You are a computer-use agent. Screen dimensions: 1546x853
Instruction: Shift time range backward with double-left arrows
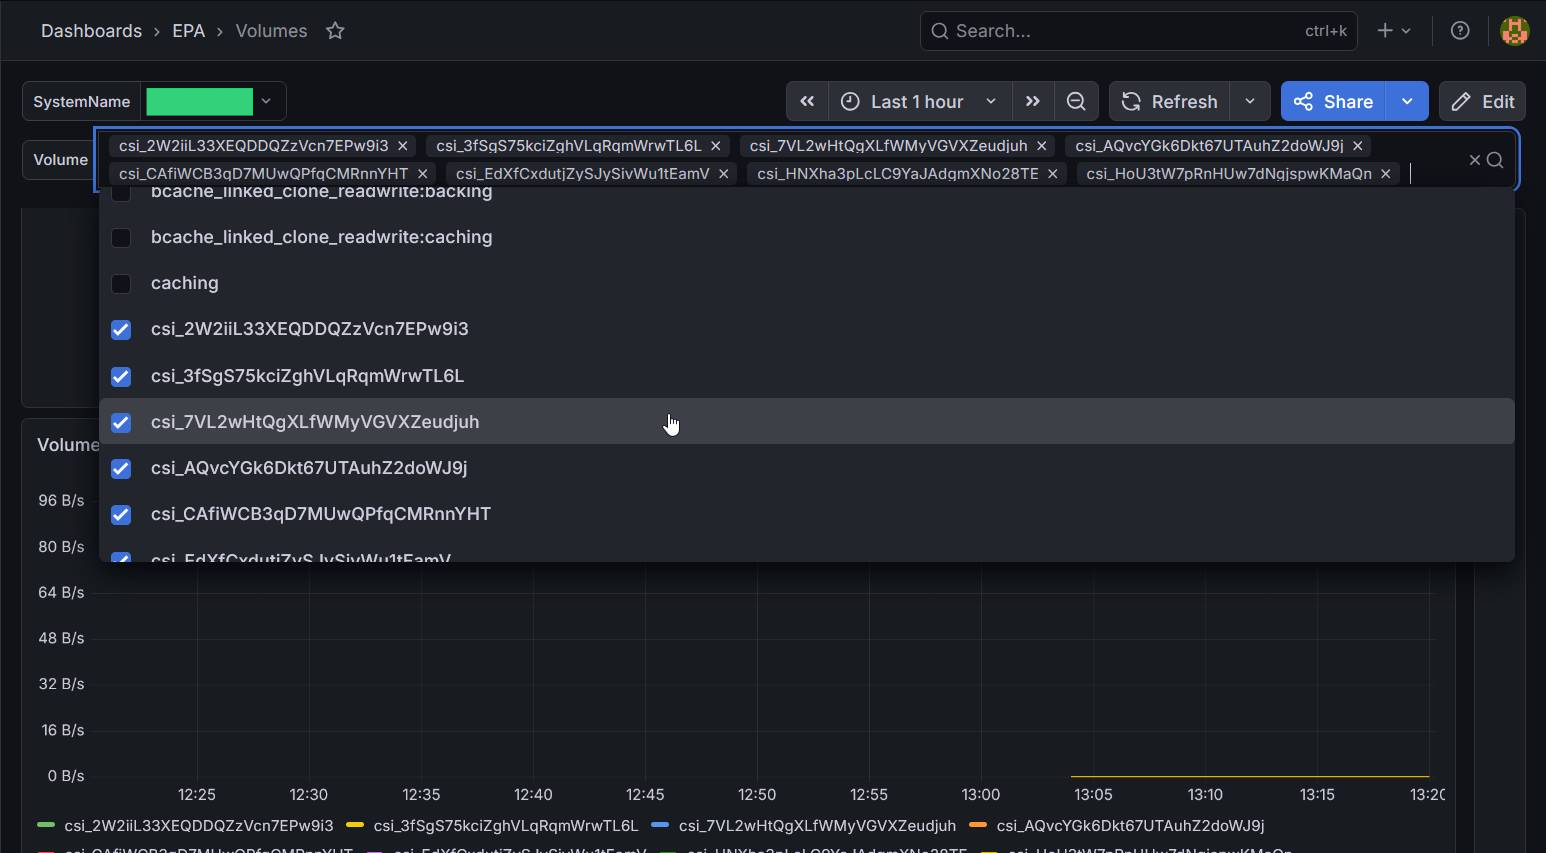point(807,101)
